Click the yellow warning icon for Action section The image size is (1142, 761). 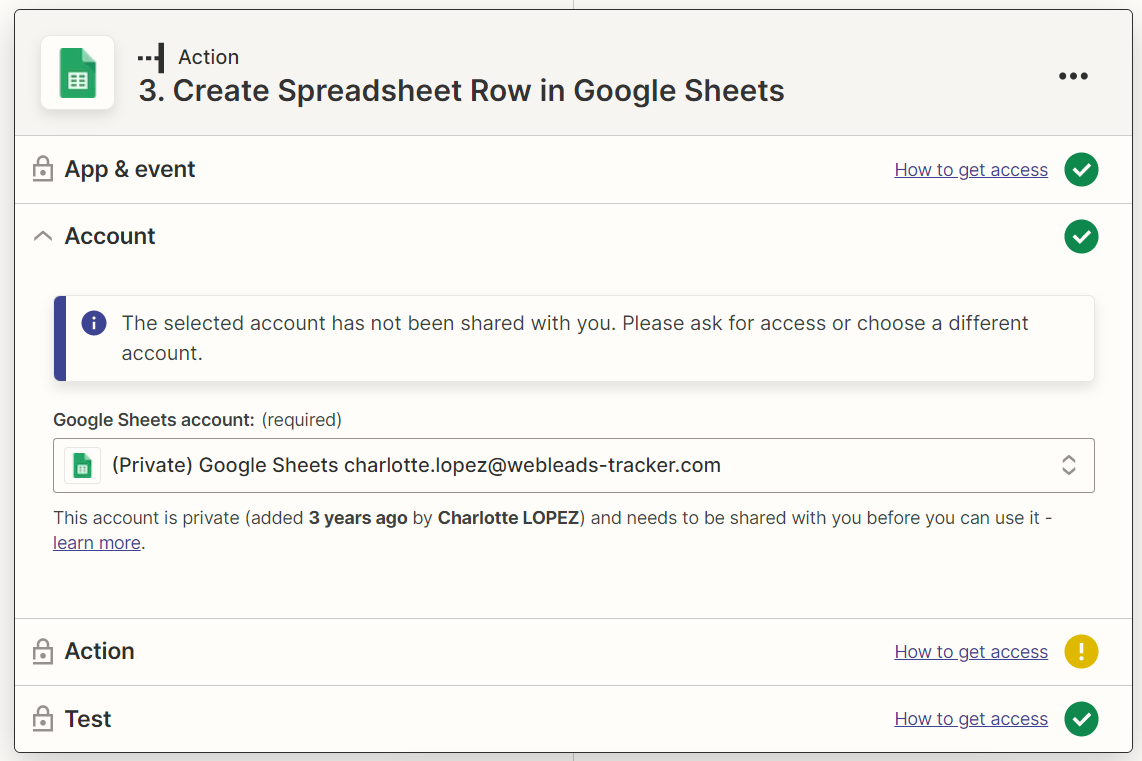pyautogui.click(x=1081, y=651)
